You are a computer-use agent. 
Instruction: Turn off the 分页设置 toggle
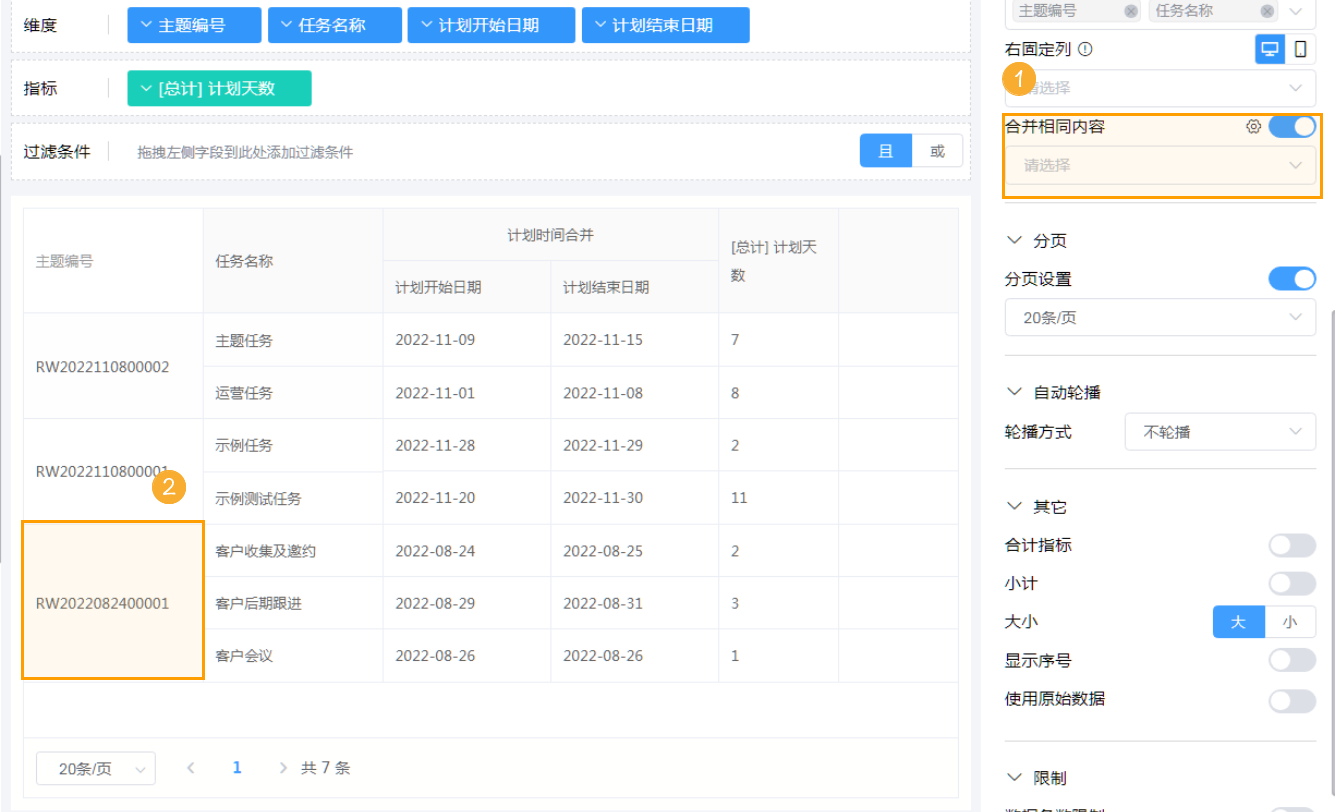[1291, 279]
